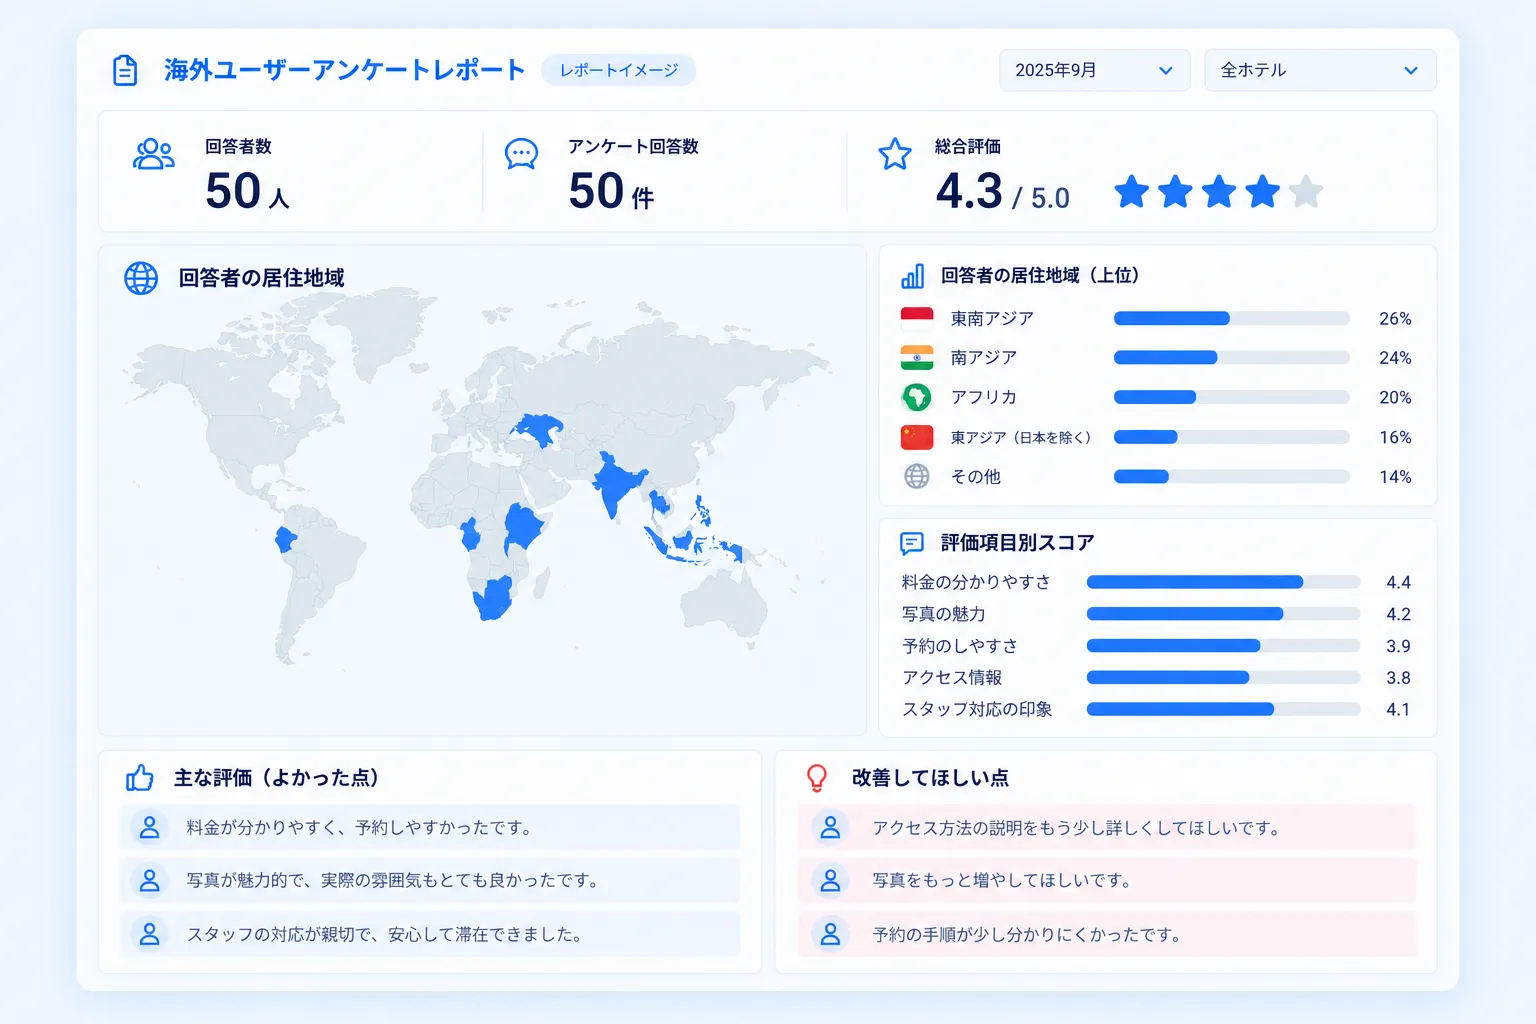Click the user avatar beside スタッフの対応が親切で comment

pyautogui.click(x=149, y=934)
